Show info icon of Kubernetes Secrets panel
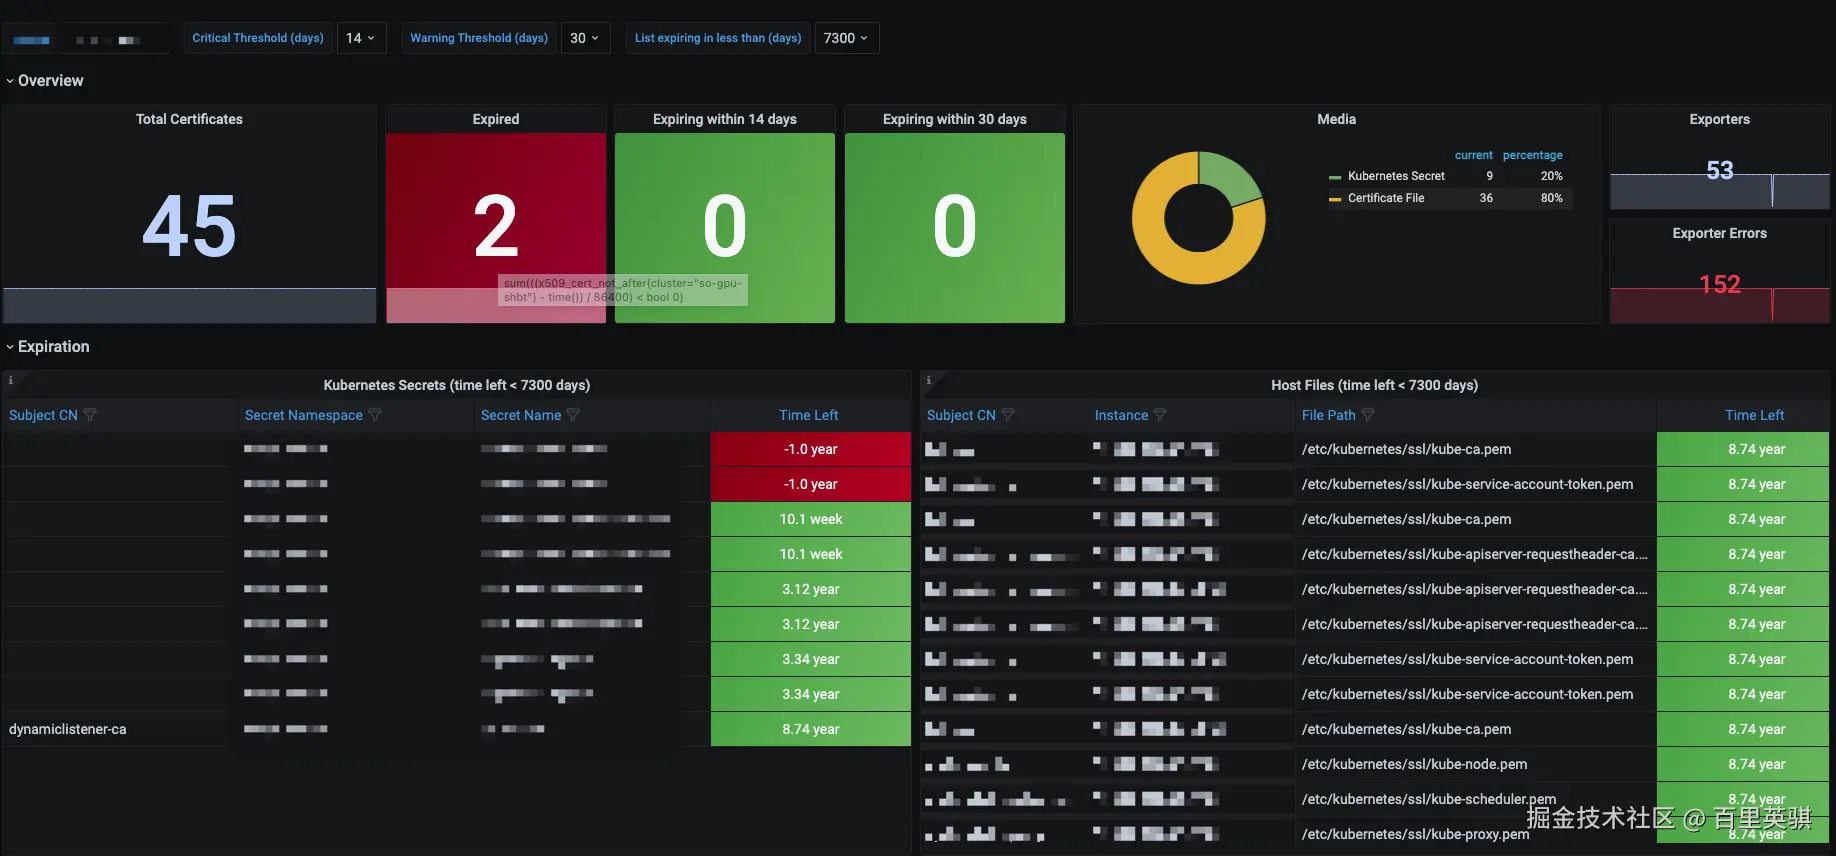The width and height of the screenshot is (1836, 856). [x=11, y=380]
